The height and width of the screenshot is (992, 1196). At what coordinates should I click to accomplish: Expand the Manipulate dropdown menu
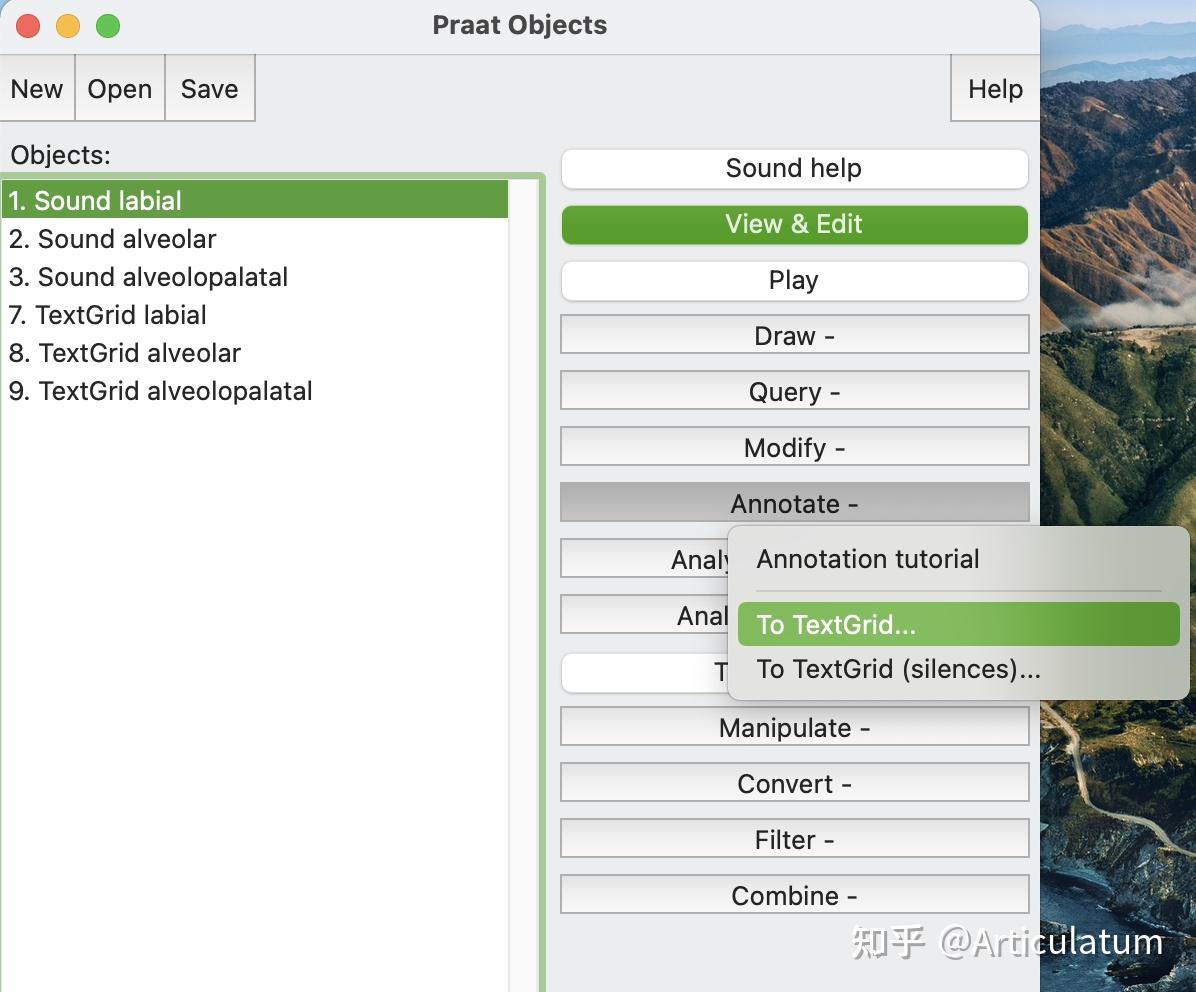[x=794, y=728]
